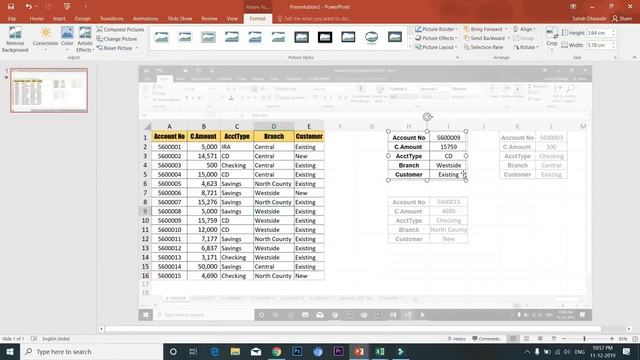Switch to the Design tab
The width and height of the screenshot is (640, 360).
82,19
